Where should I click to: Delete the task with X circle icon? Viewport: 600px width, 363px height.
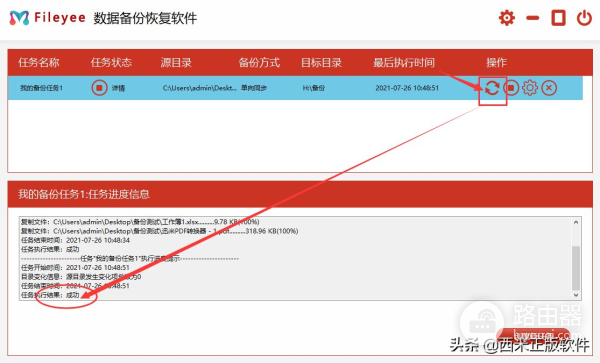click(x=549, y=88)
